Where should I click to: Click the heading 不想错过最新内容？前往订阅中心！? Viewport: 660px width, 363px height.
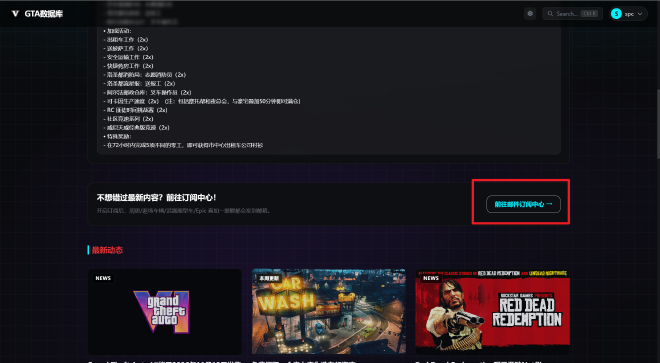[x=156, y=198]
